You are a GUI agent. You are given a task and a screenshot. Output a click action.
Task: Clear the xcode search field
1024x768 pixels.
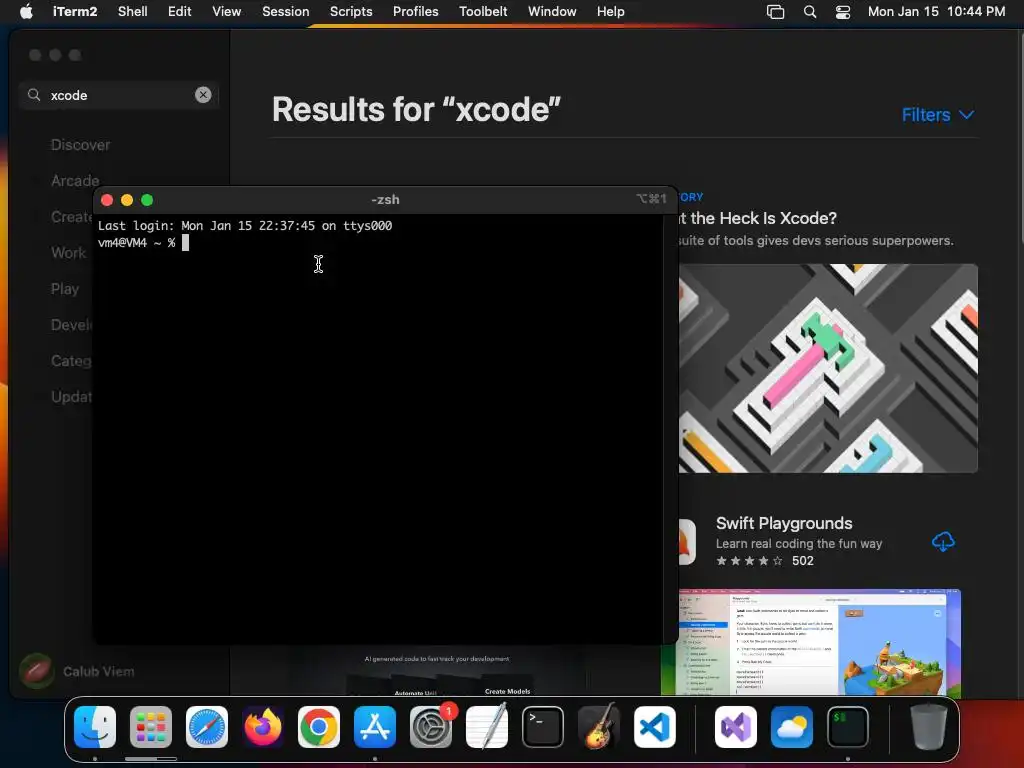(203, 95)
